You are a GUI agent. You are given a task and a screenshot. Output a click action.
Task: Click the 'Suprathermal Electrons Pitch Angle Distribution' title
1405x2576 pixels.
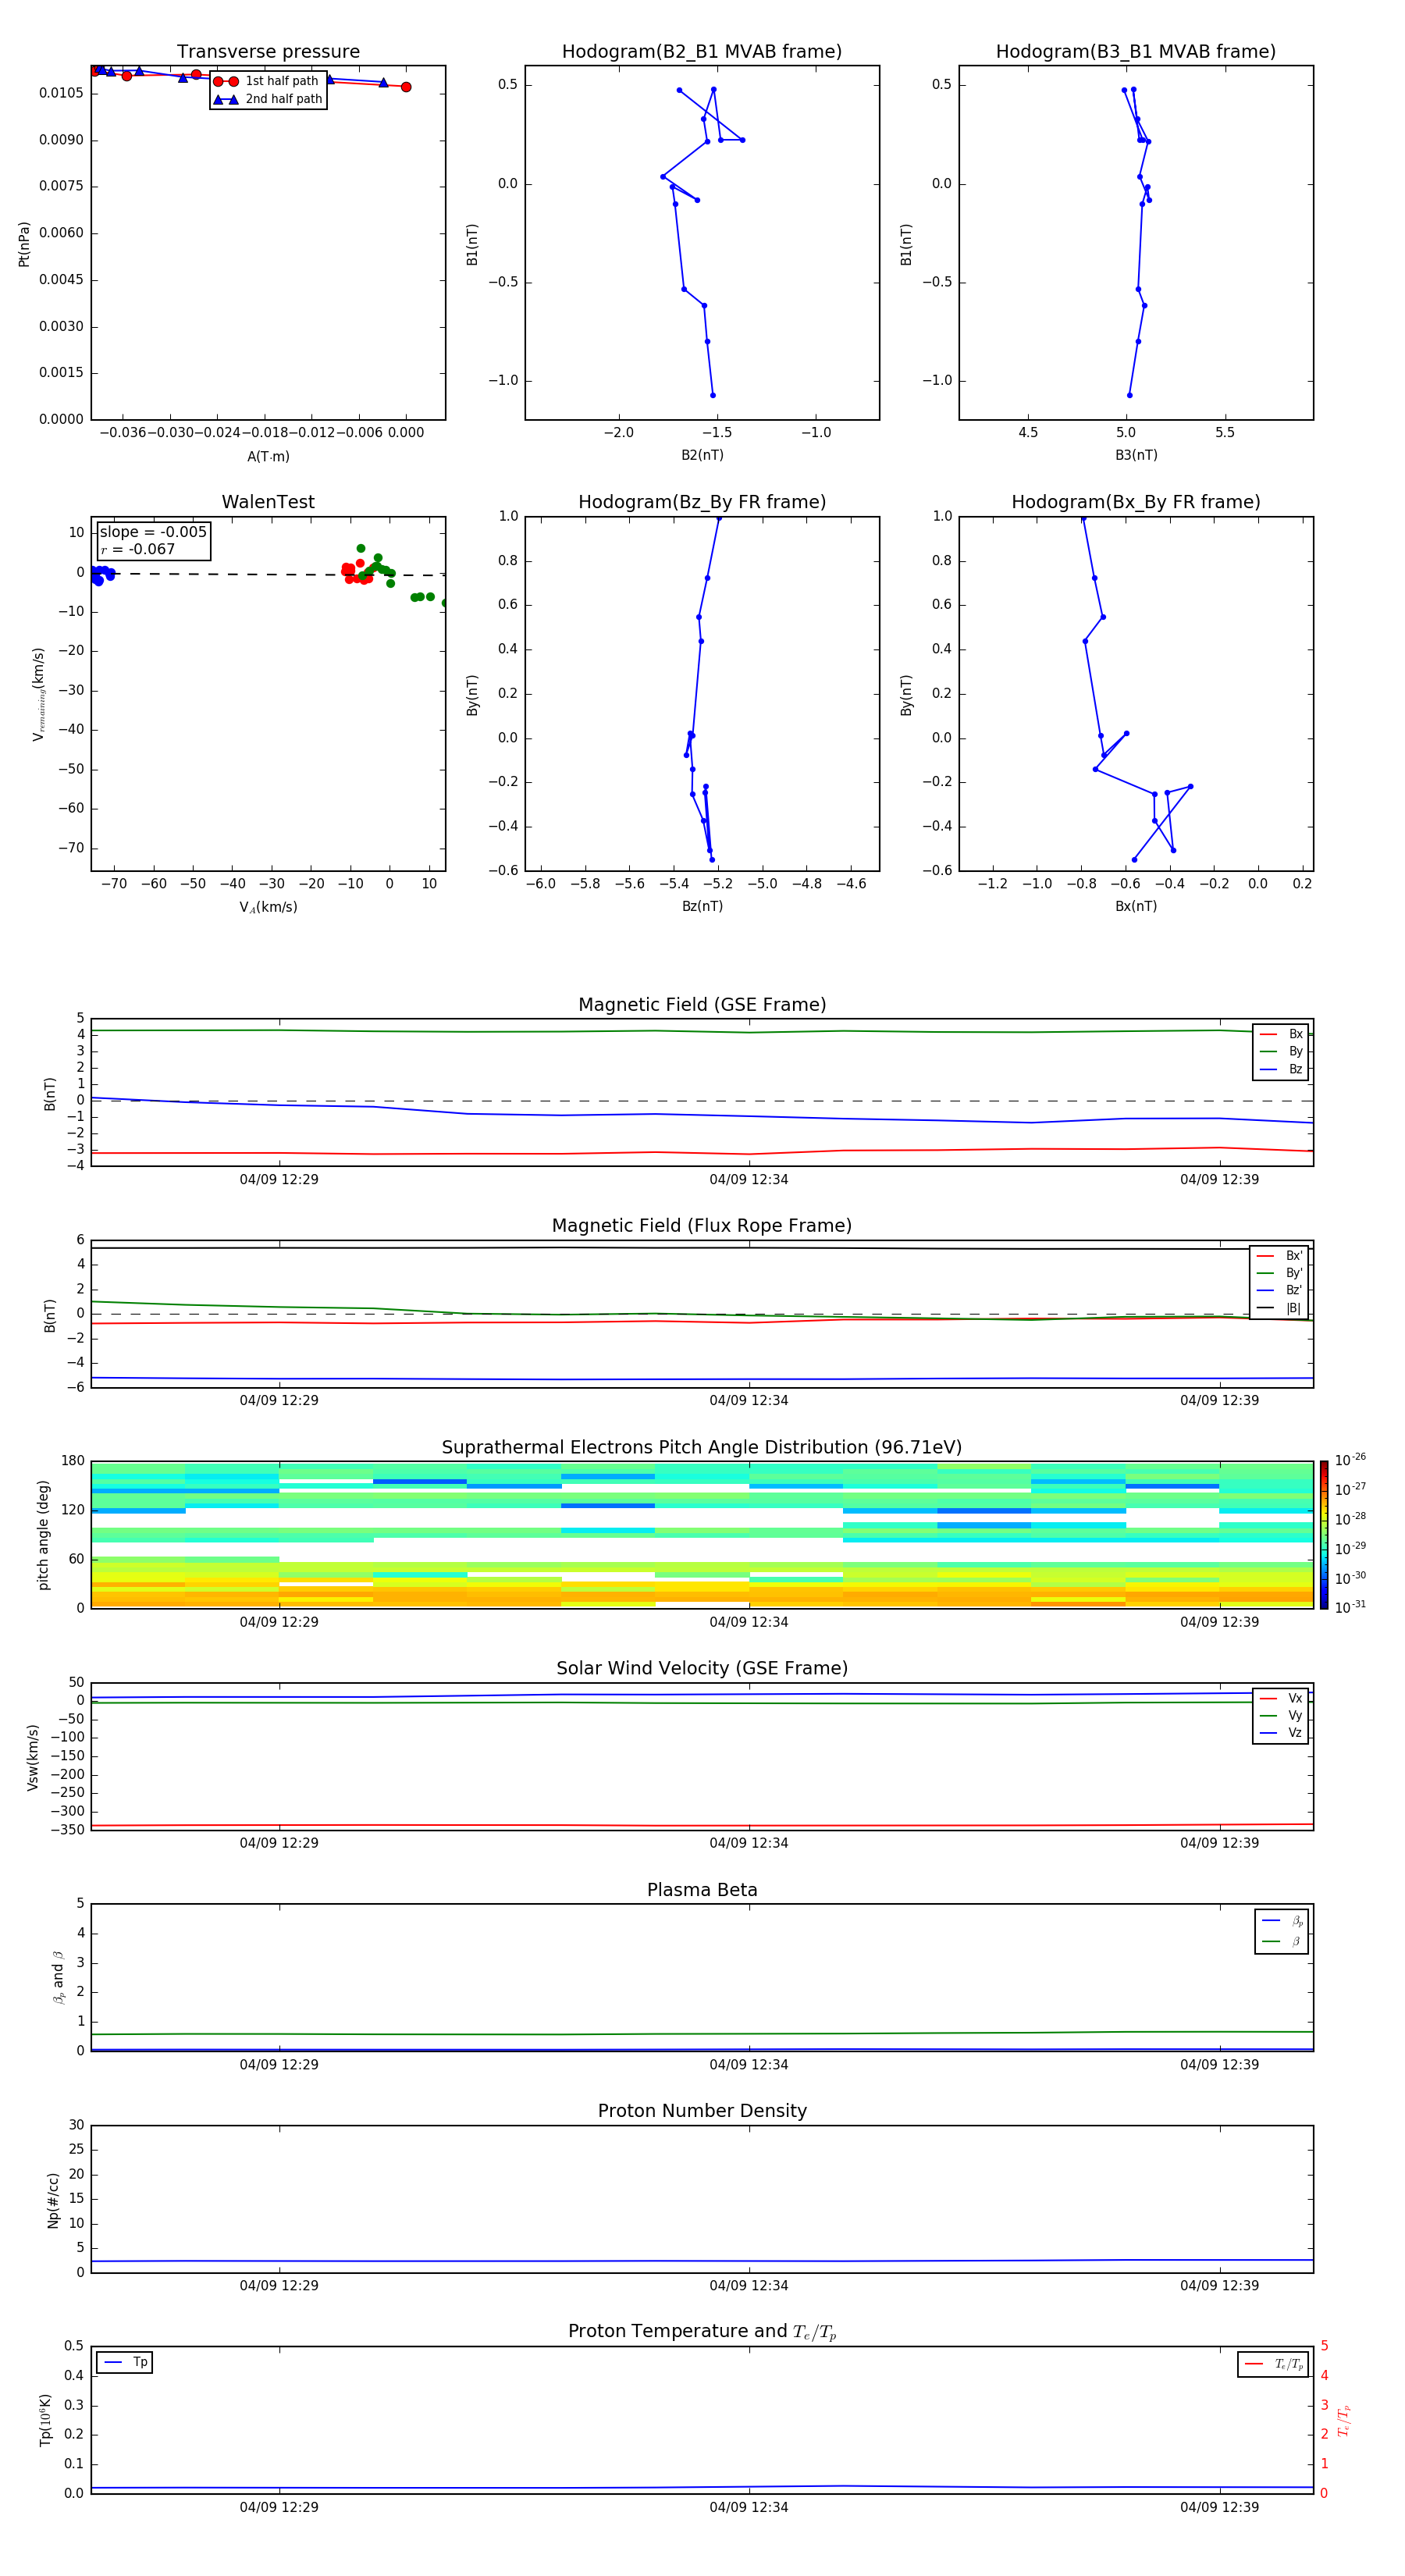[x=702, y=1448]
